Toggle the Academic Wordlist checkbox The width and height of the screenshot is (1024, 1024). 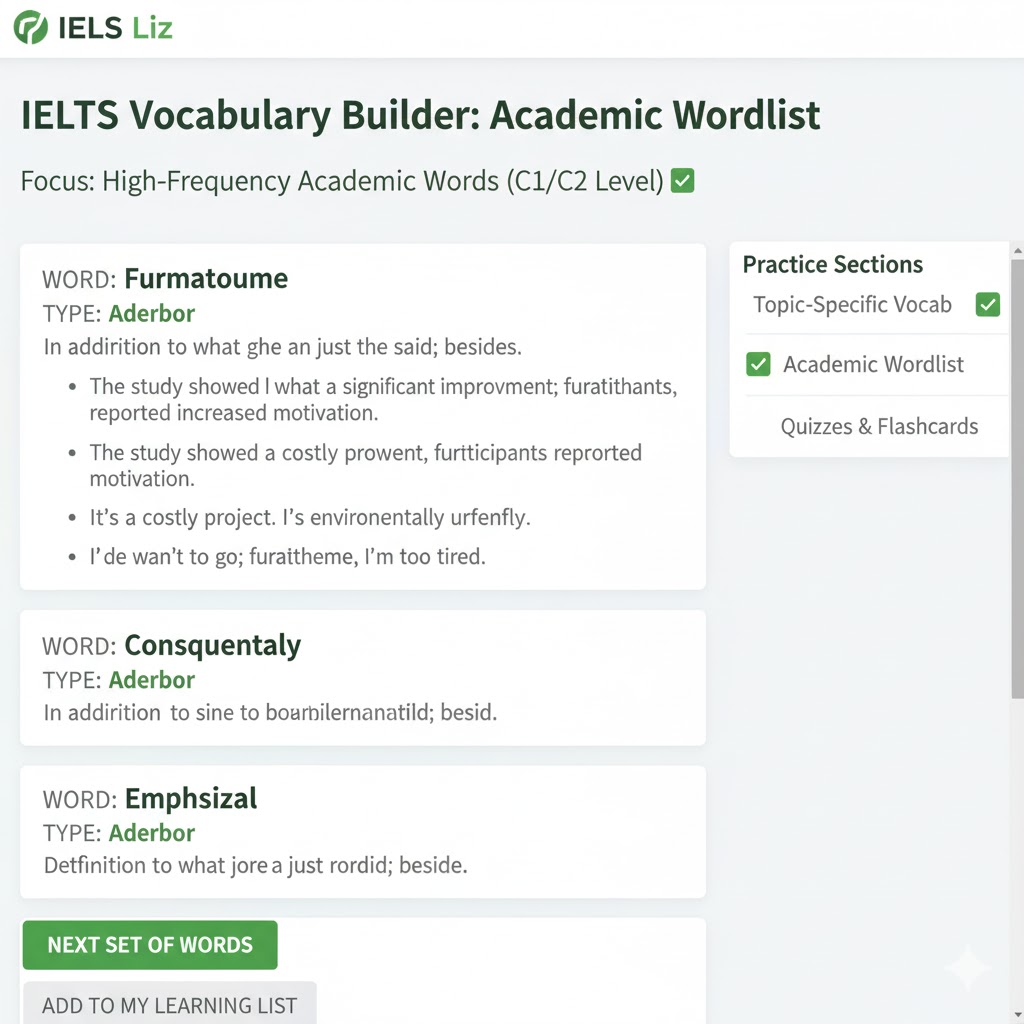(x=758, y=365)
